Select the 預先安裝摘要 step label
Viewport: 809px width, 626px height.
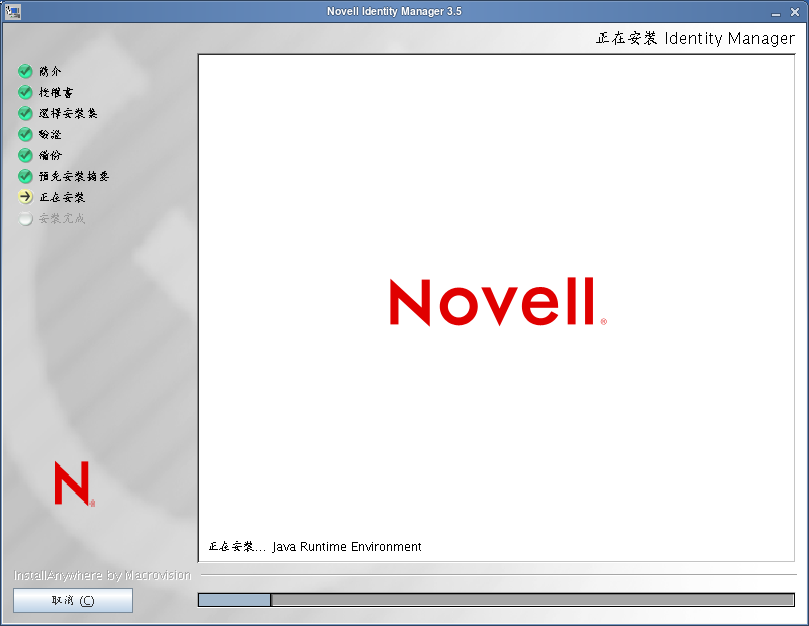[x=74, y=176]
